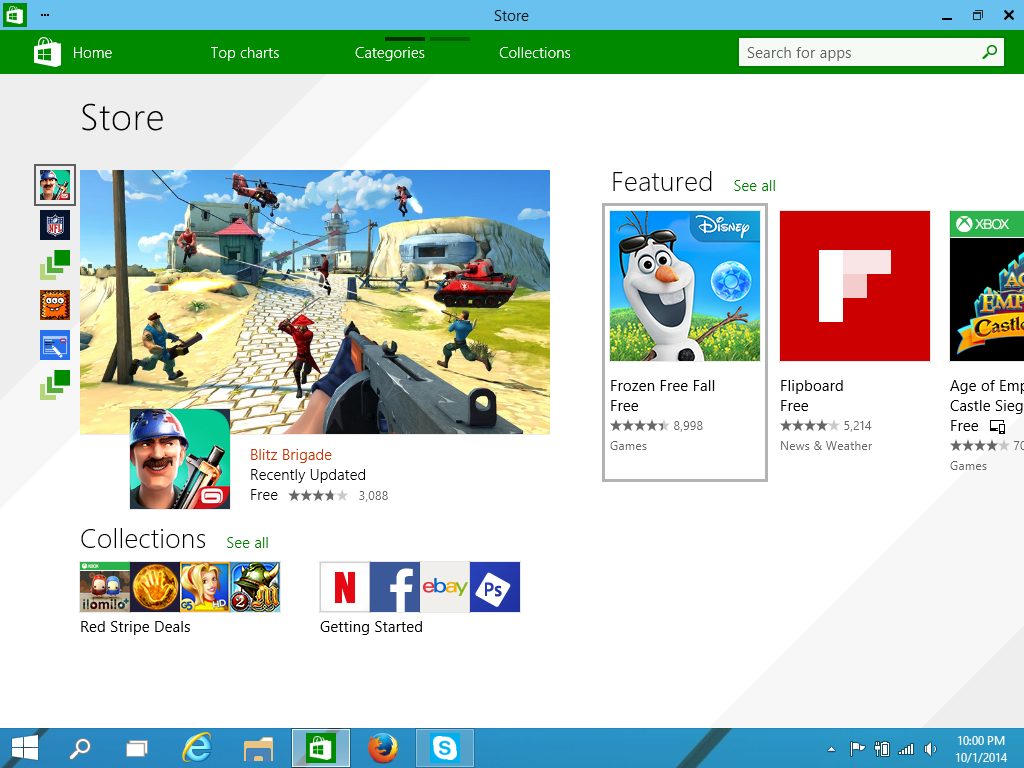This screenshot has height=768, width=1024.
Task: Select the blue app thumbnail in spotlight list
Action: point(55,345)
